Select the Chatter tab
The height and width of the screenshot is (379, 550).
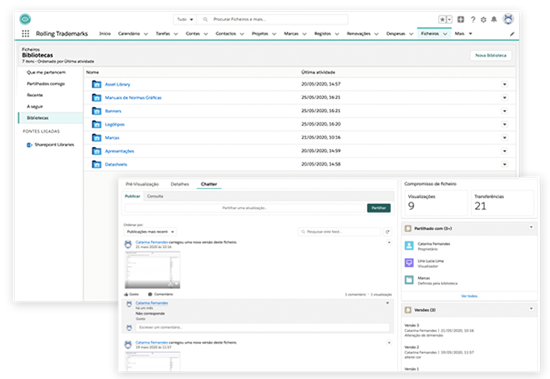[209, 184]
